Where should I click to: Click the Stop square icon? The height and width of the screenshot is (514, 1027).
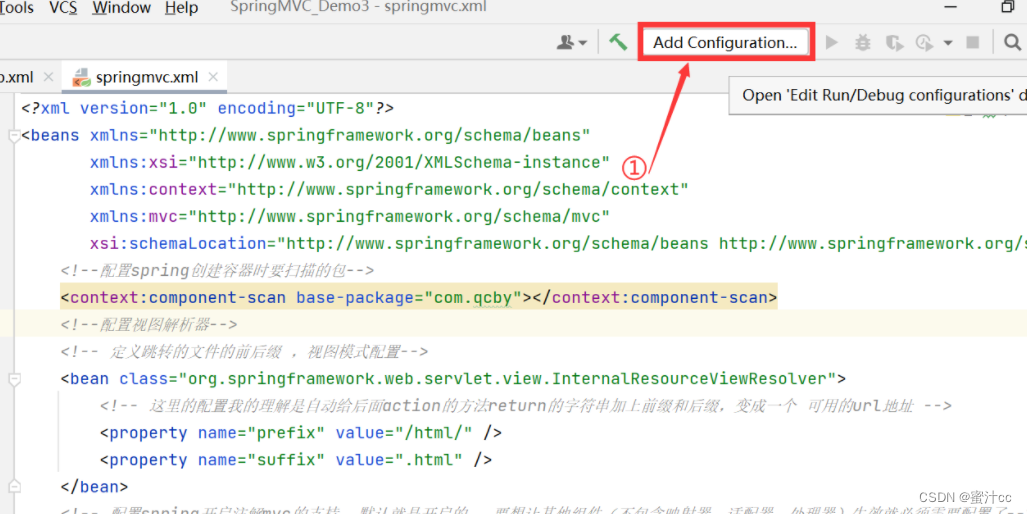972,43
